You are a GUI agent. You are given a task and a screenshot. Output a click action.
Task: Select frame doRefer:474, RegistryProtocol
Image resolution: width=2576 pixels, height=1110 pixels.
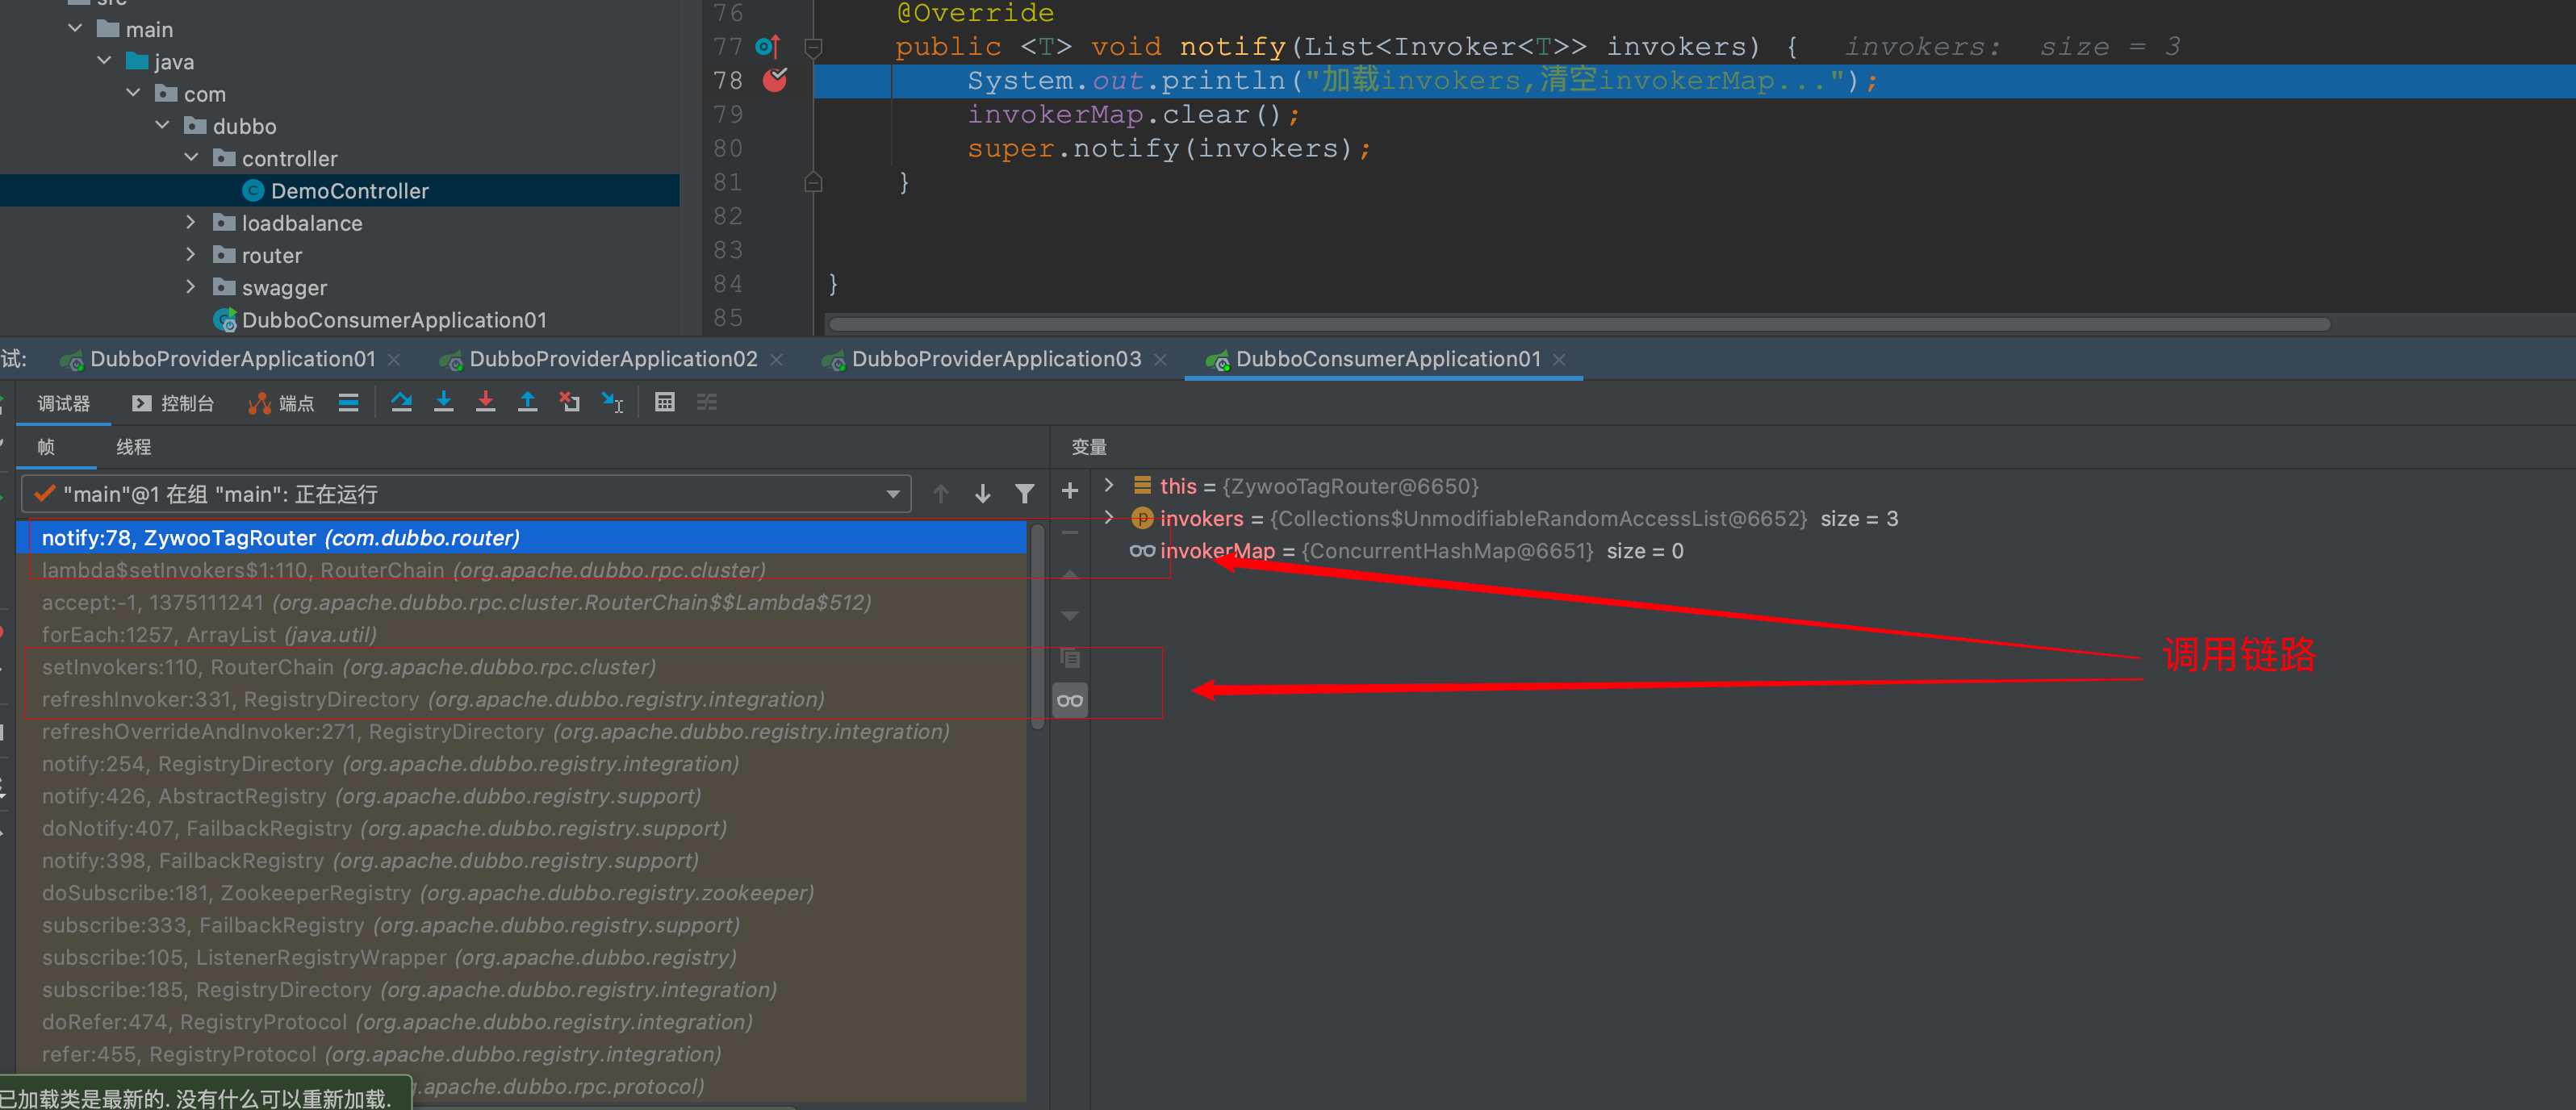tap(522, 1022)
